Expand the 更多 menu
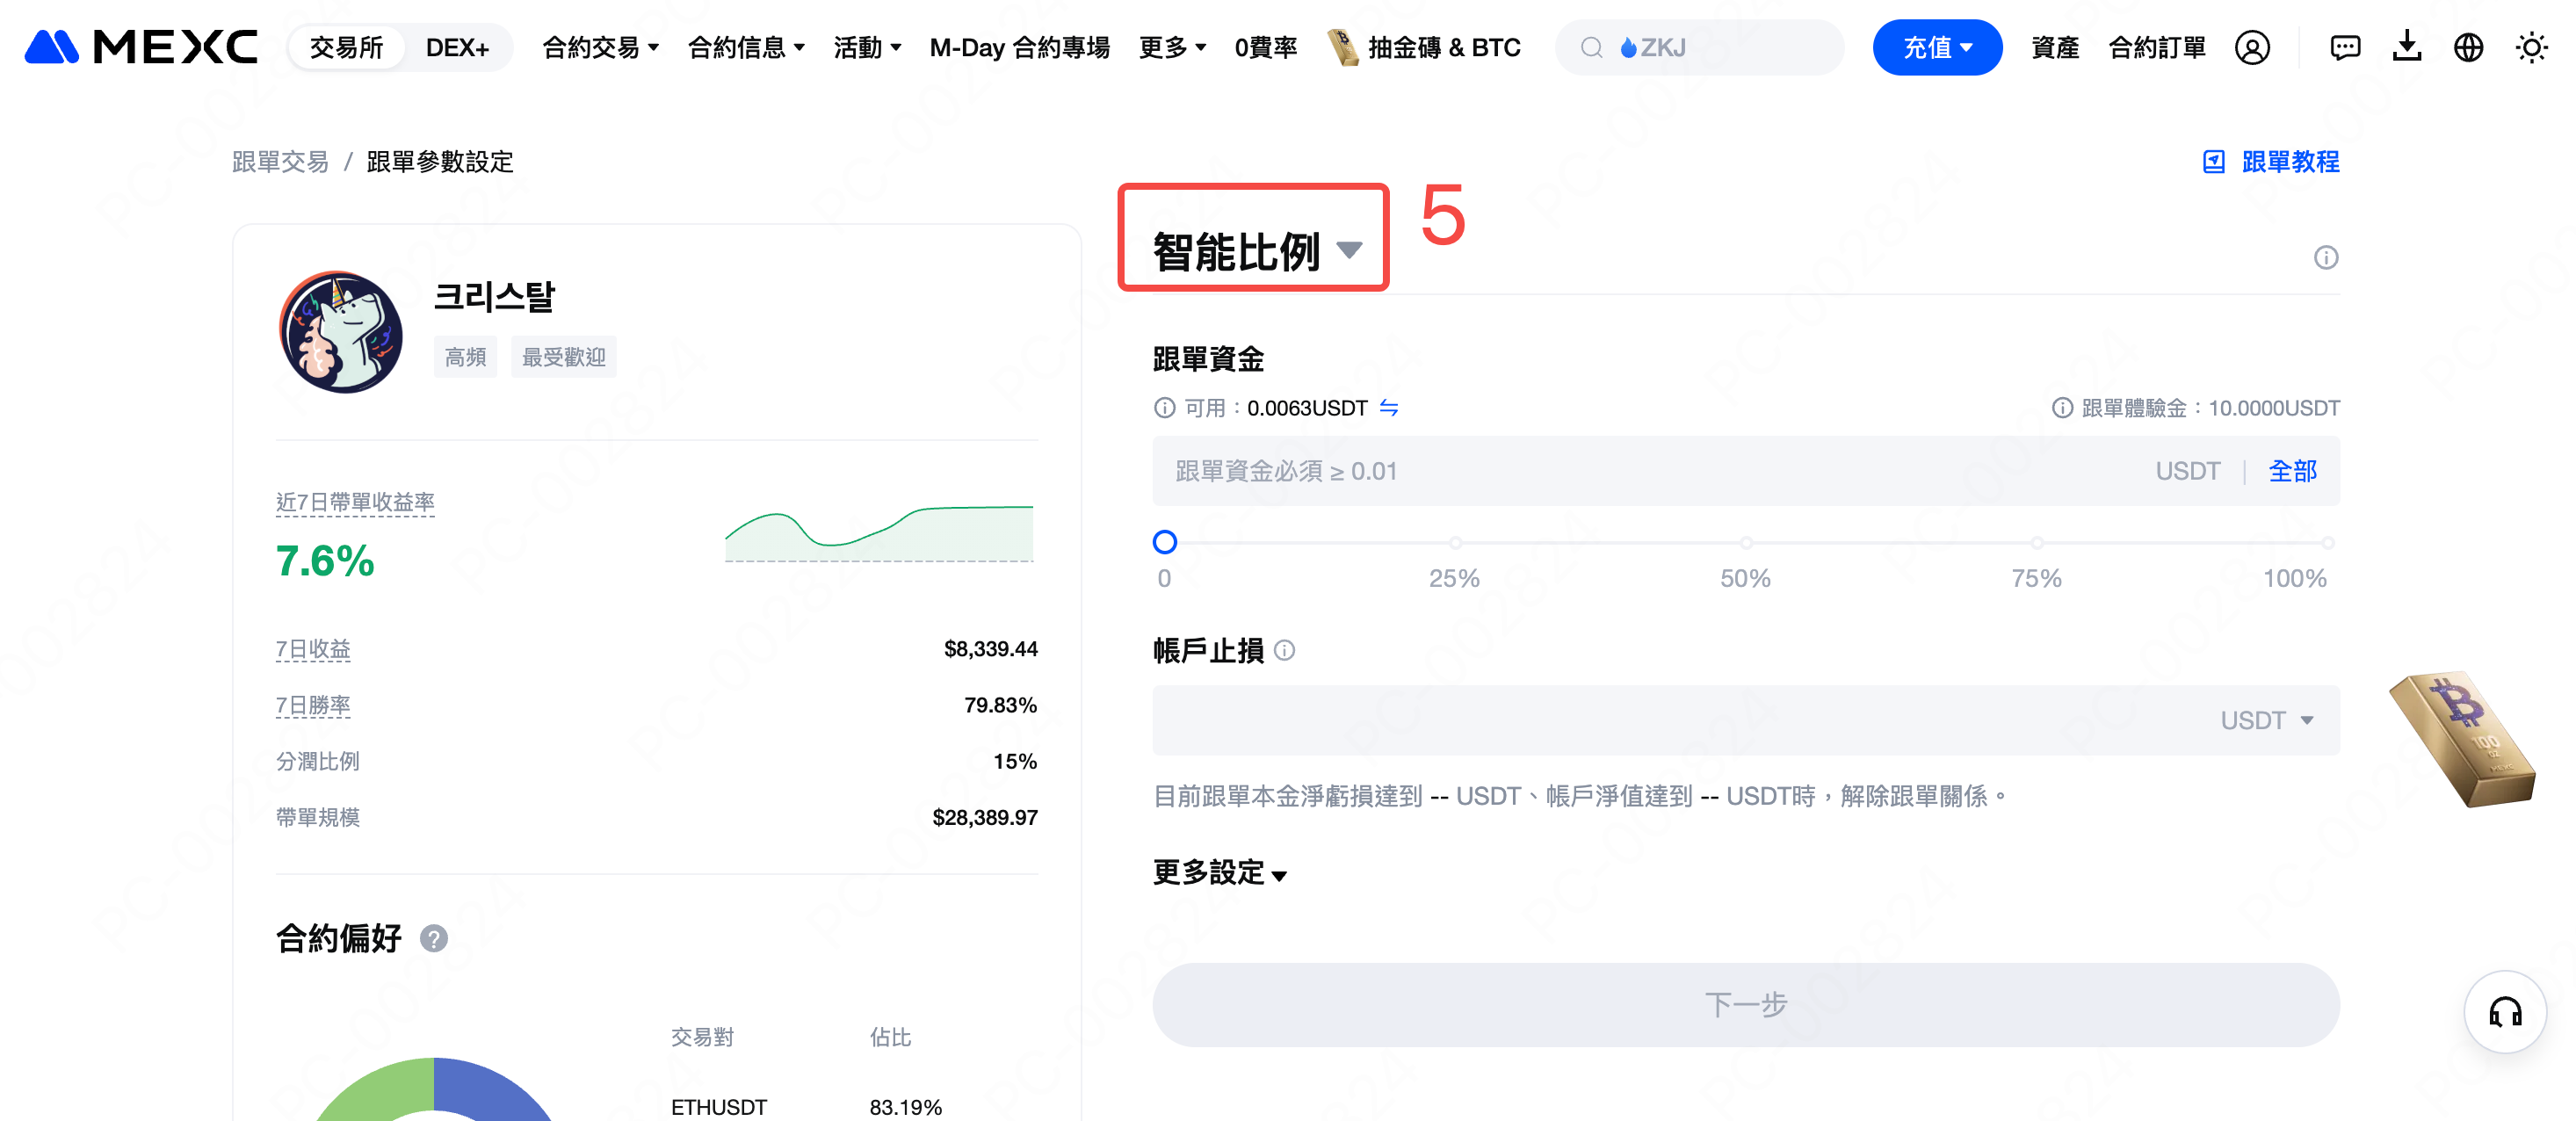The height and width of the screenshot is (1121, 2576). pyautogui.click(x=1172, y=47)
